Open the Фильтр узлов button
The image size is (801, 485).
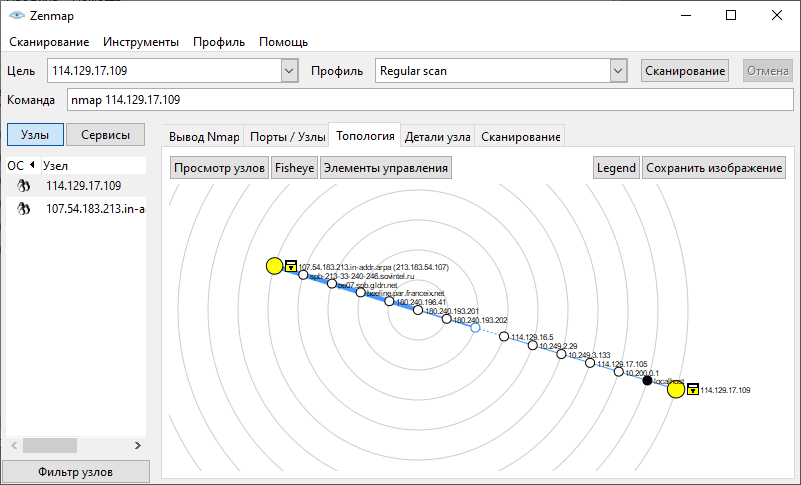pos(76,472)
